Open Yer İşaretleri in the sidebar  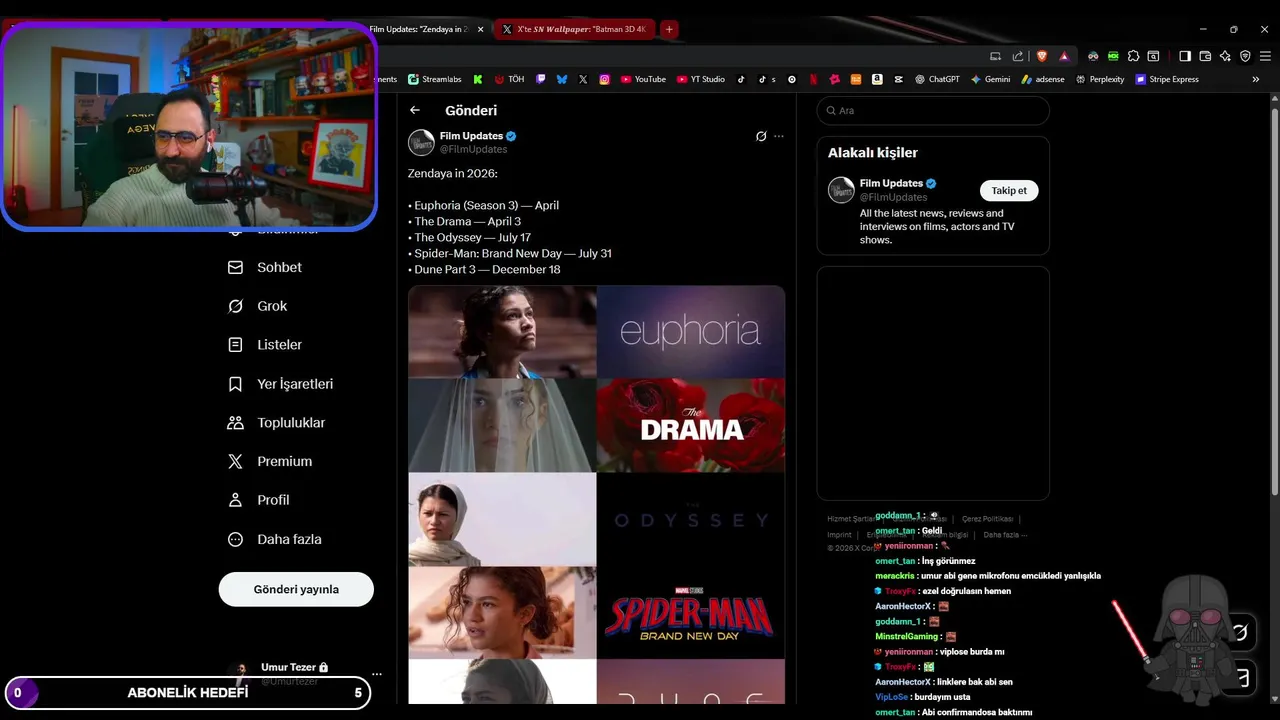click(x=281, y=384)
